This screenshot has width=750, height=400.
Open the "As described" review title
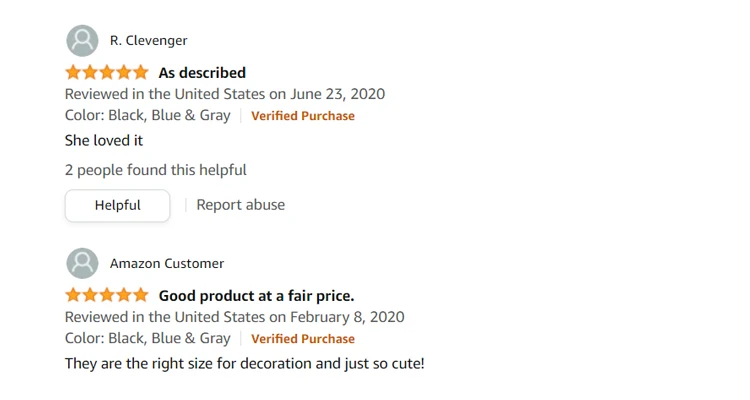[202, 73]
